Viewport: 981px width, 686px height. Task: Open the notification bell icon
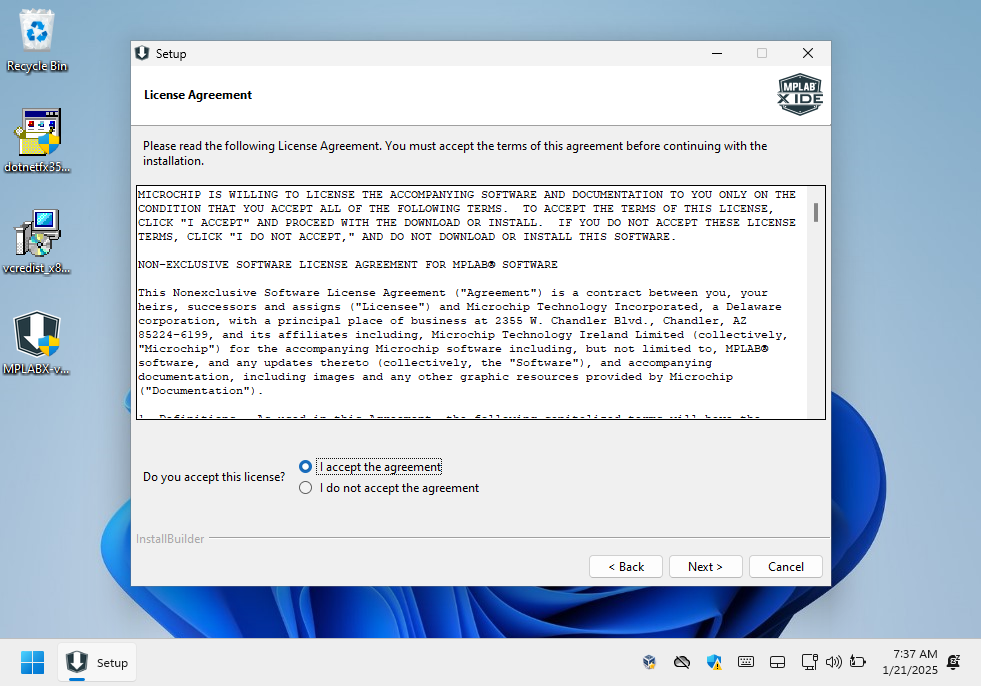tap(953, 662)
